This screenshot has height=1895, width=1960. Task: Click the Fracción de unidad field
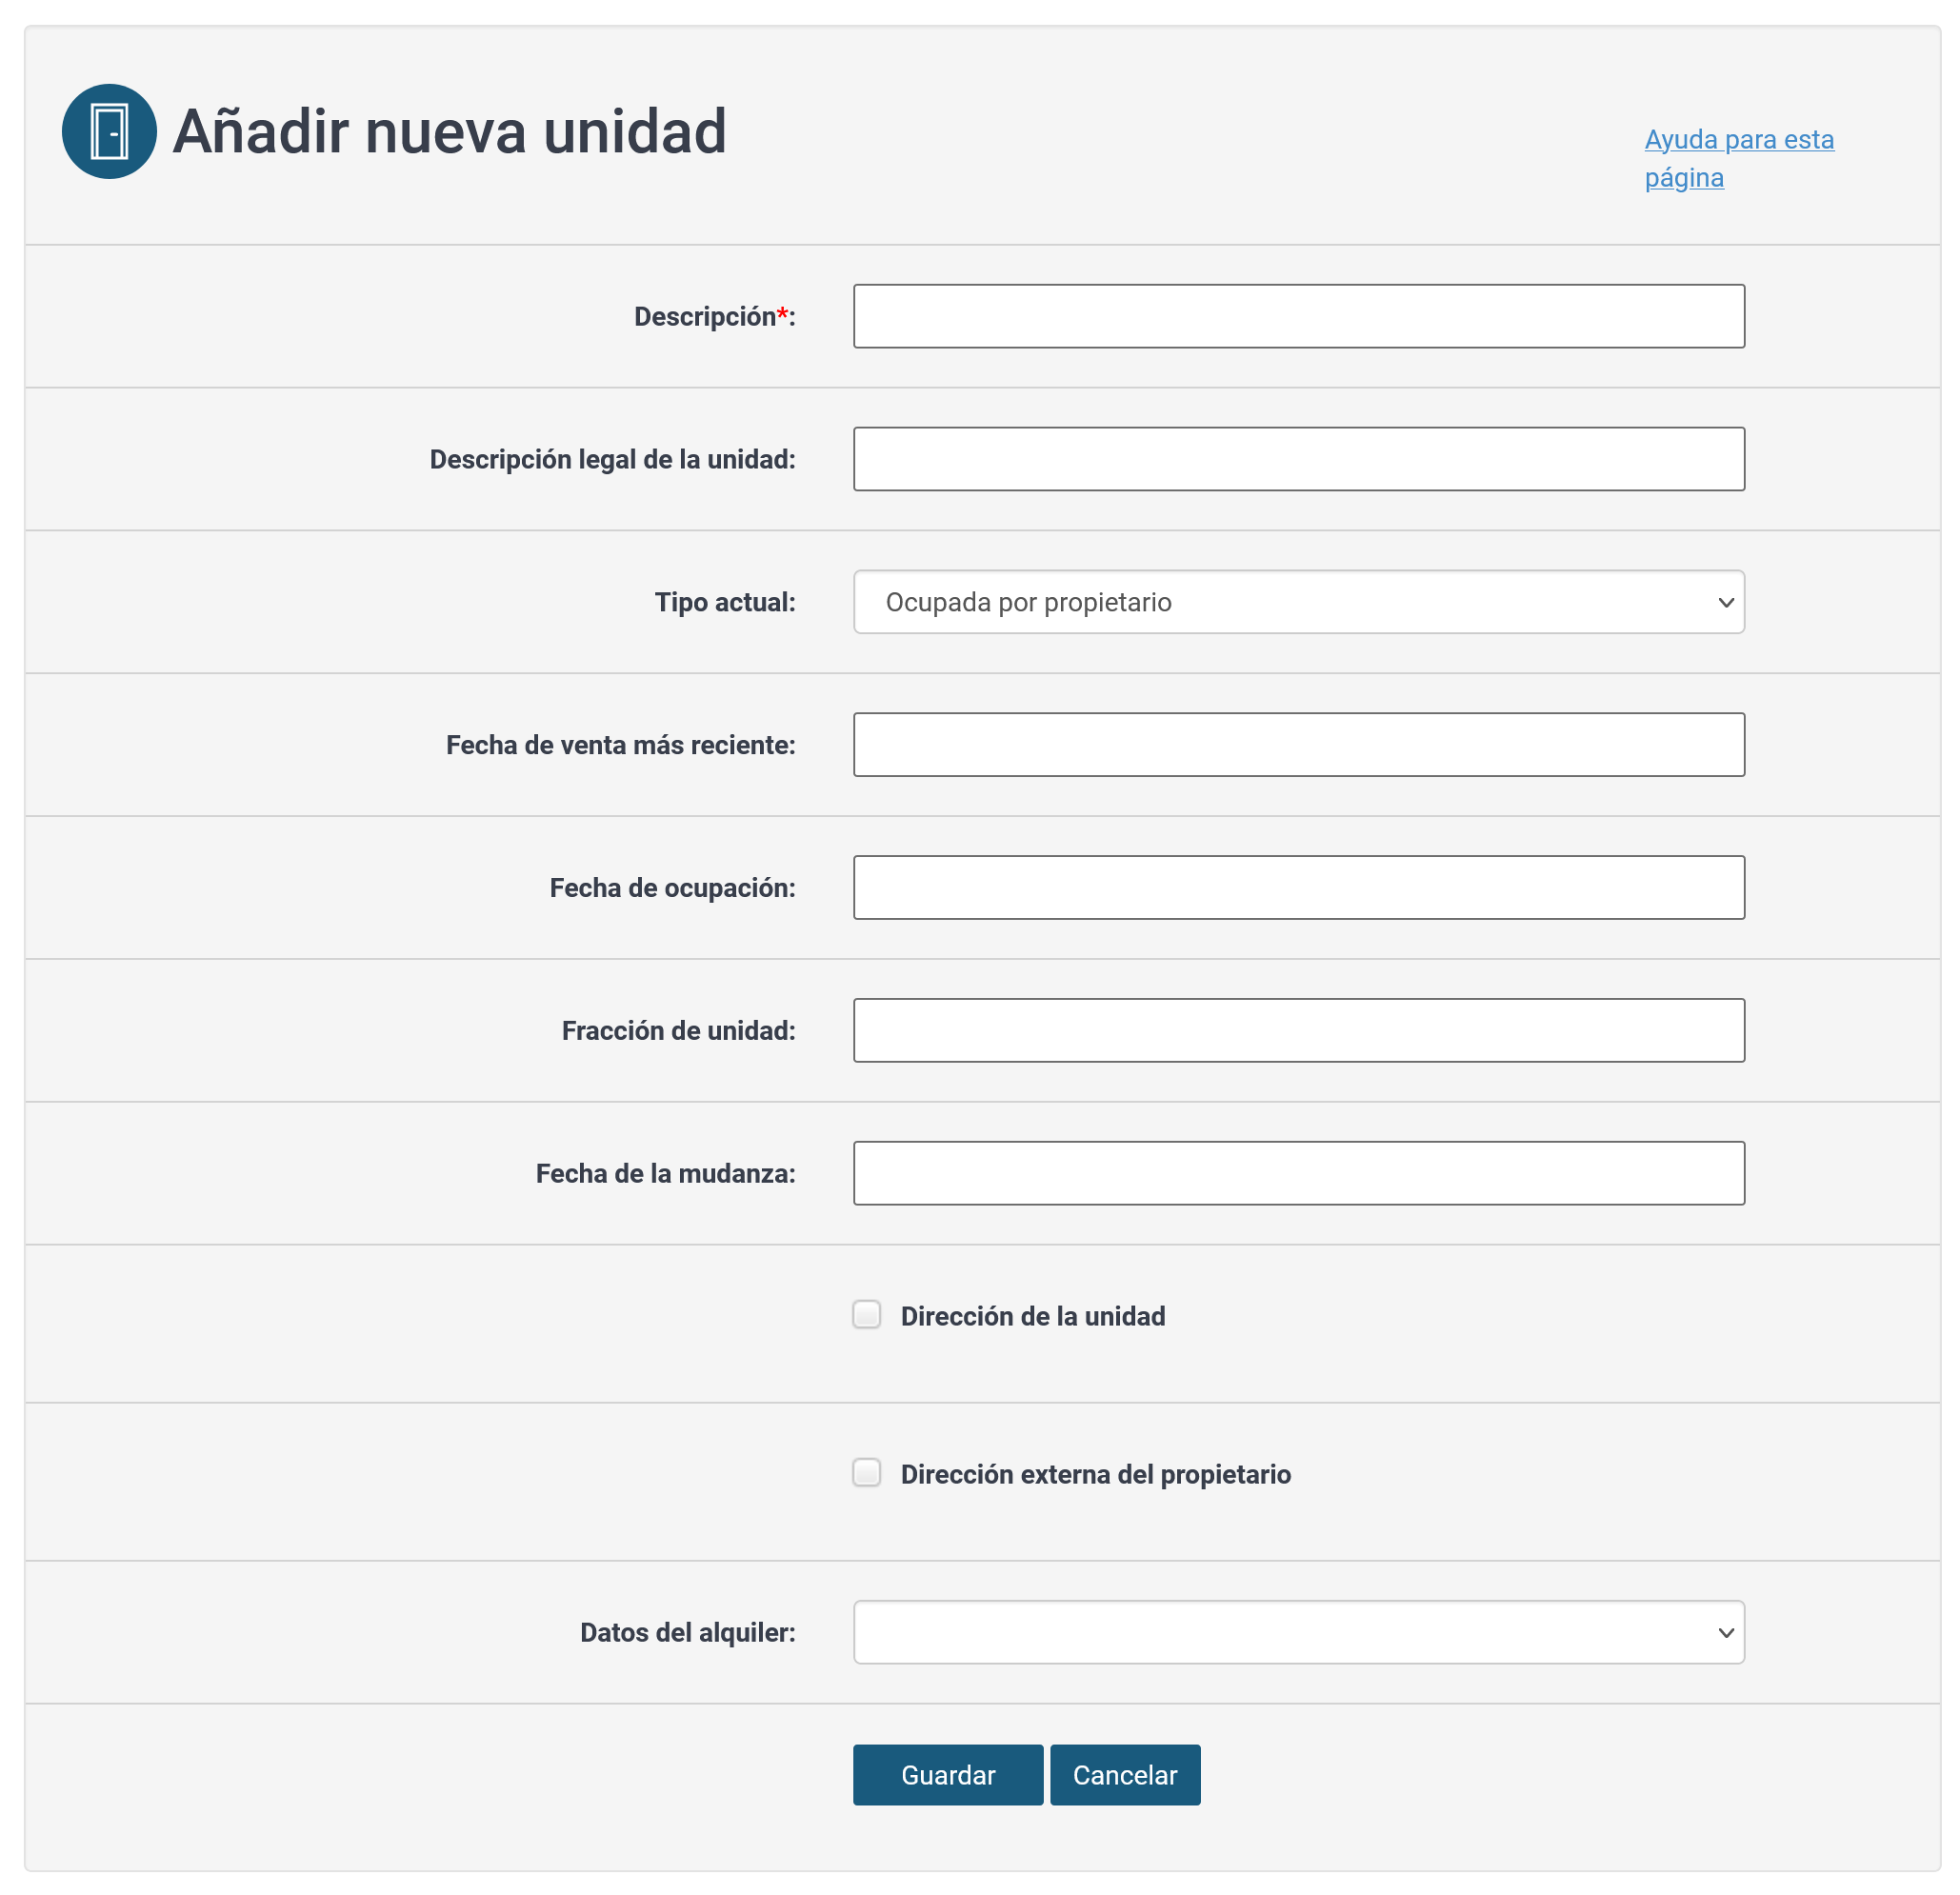click(1299, 1031)
